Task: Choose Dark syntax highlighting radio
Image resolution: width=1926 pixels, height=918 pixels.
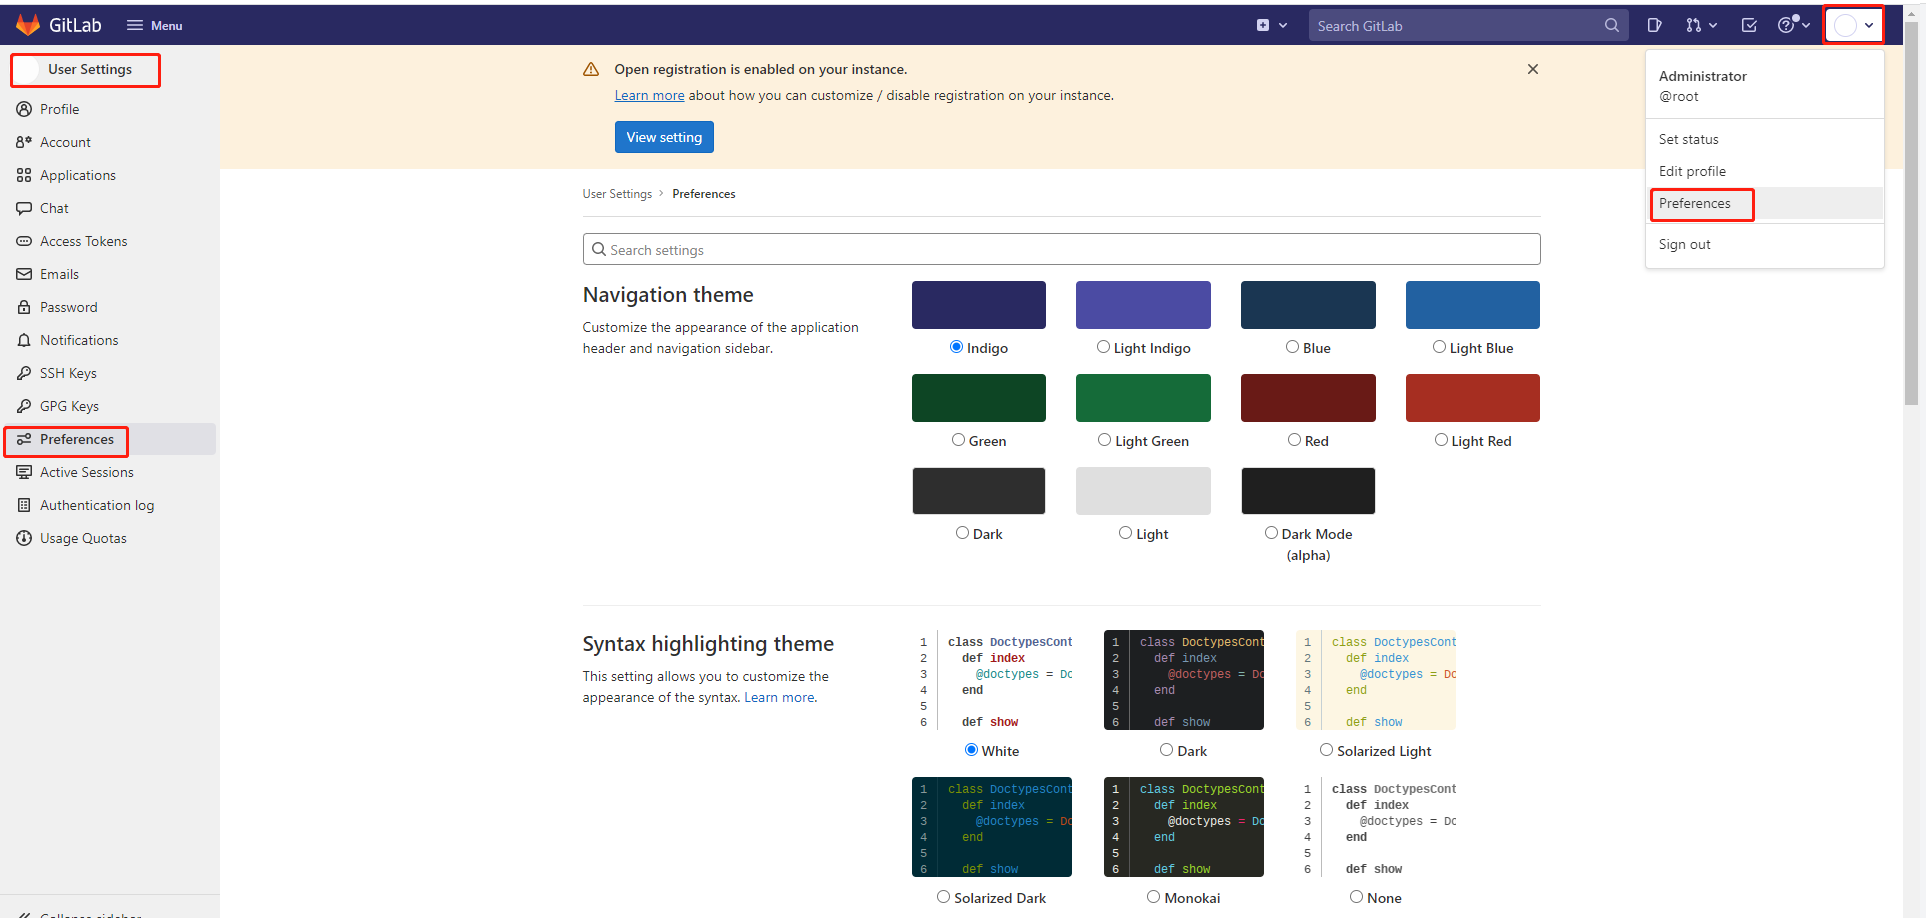Action: click(x=1166, y=750)
